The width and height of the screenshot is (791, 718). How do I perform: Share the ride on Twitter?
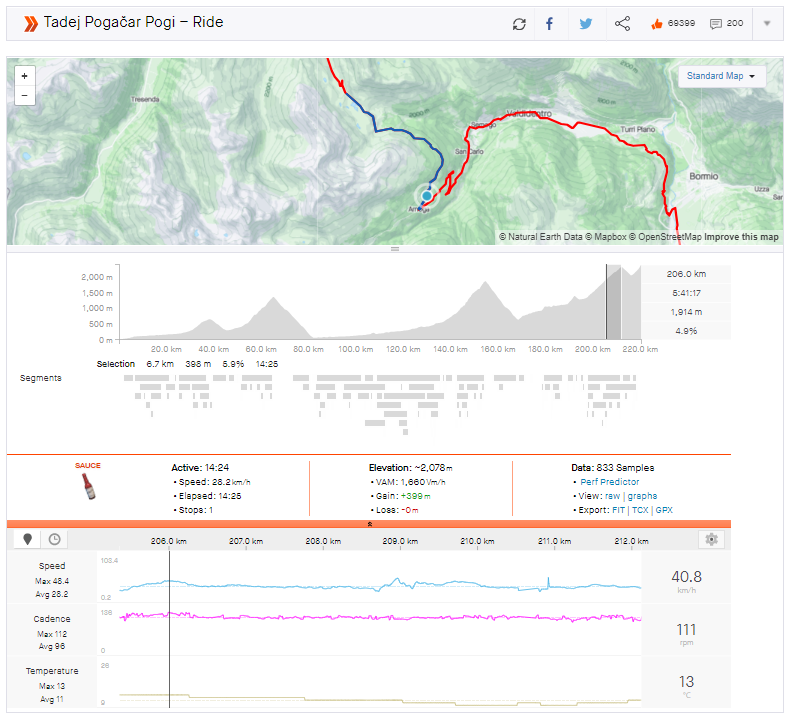click(585, 23)
